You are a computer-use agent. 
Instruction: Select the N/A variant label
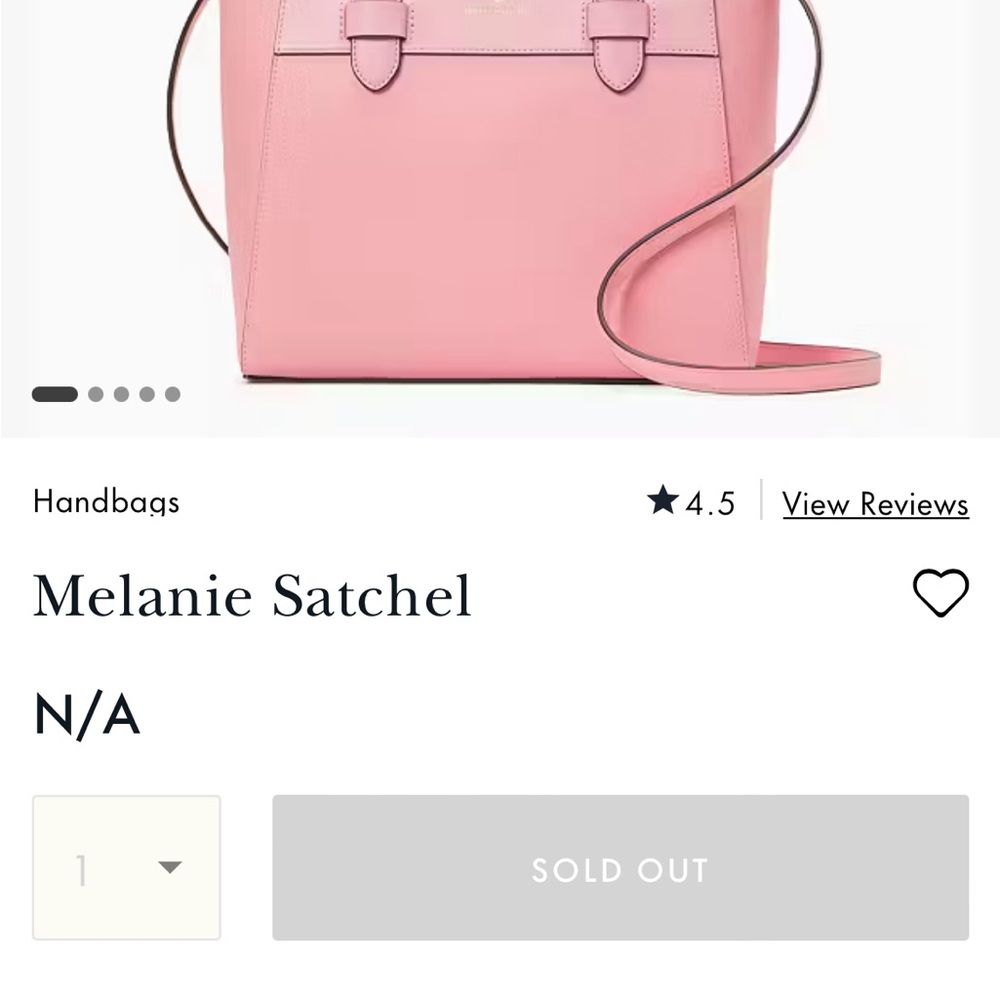86,714
